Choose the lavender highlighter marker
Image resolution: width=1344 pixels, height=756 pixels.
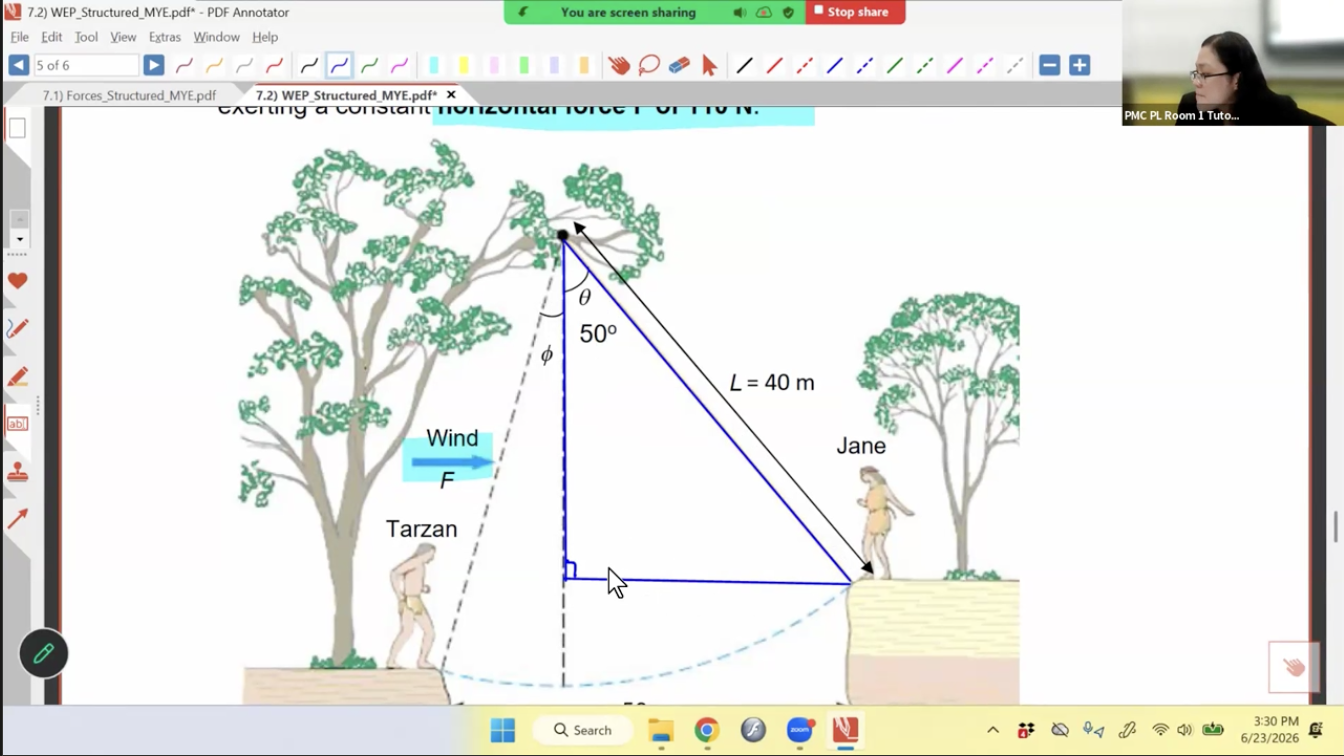click(x=553, y=65)
